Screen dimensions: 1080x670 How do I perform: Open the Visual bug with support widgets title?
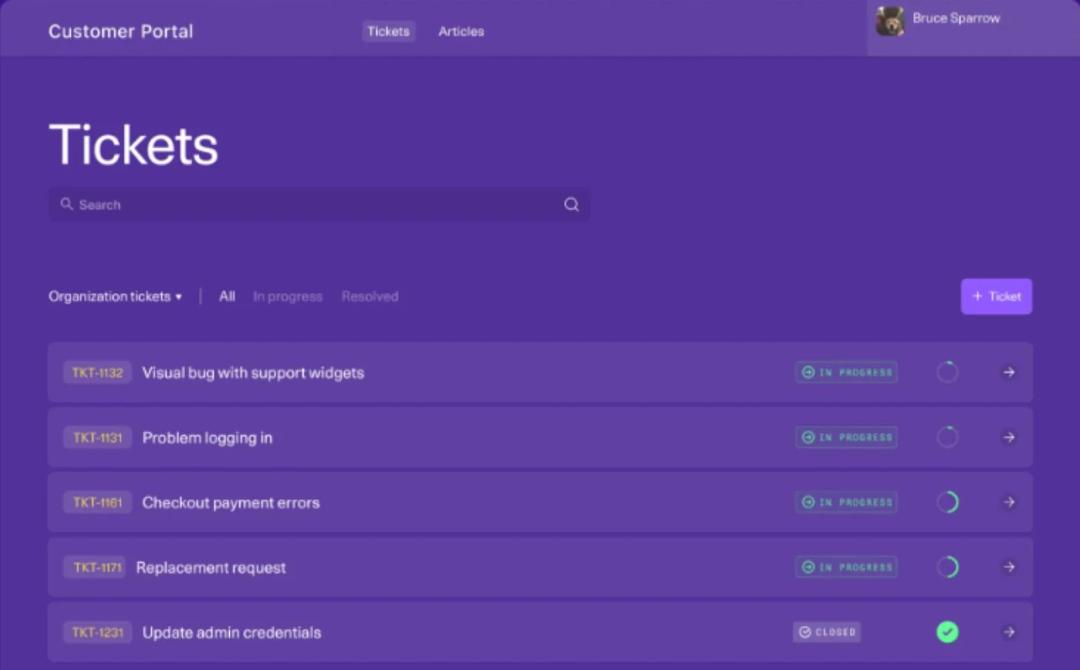click(x=253, y=373)
